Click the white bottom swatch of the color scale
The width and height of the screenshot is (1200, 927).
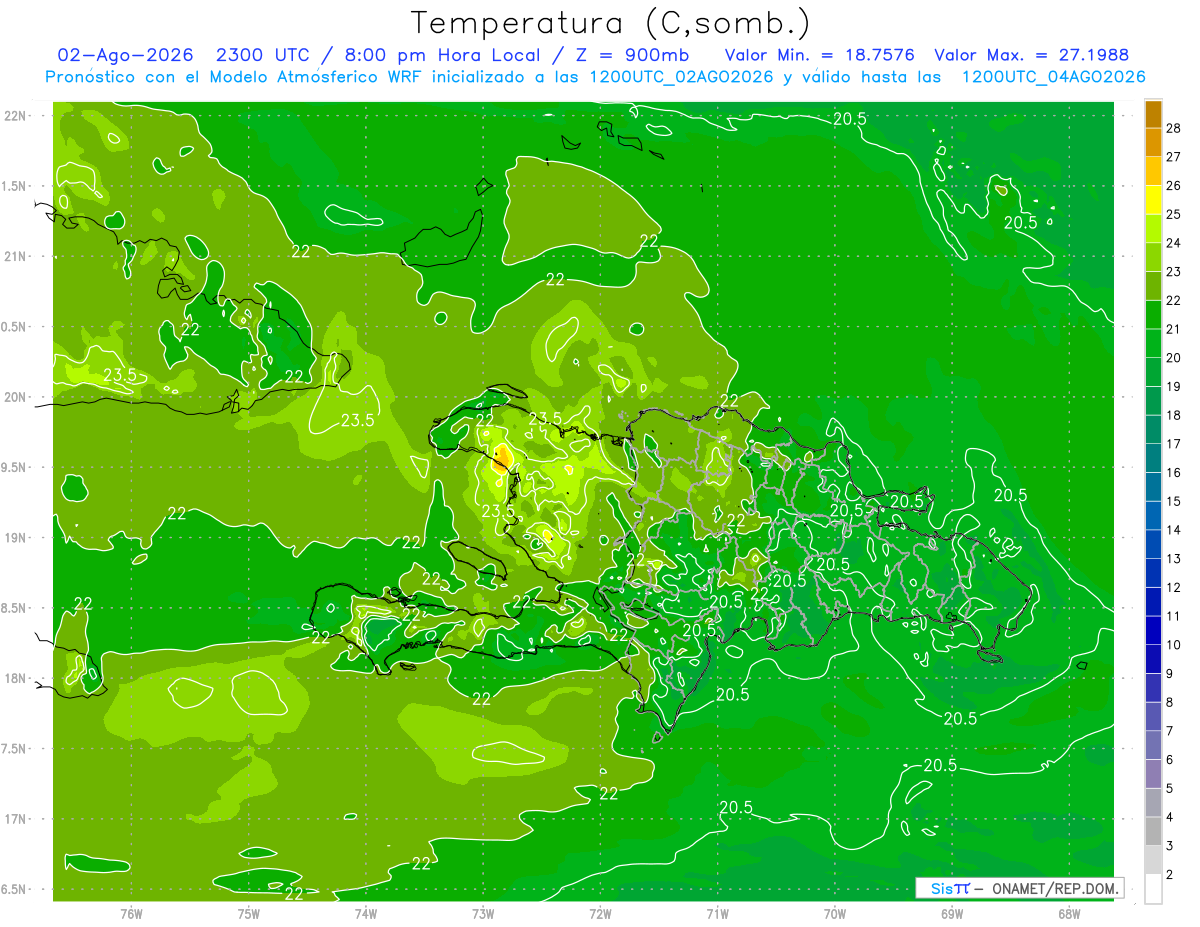click(1153, 889)
